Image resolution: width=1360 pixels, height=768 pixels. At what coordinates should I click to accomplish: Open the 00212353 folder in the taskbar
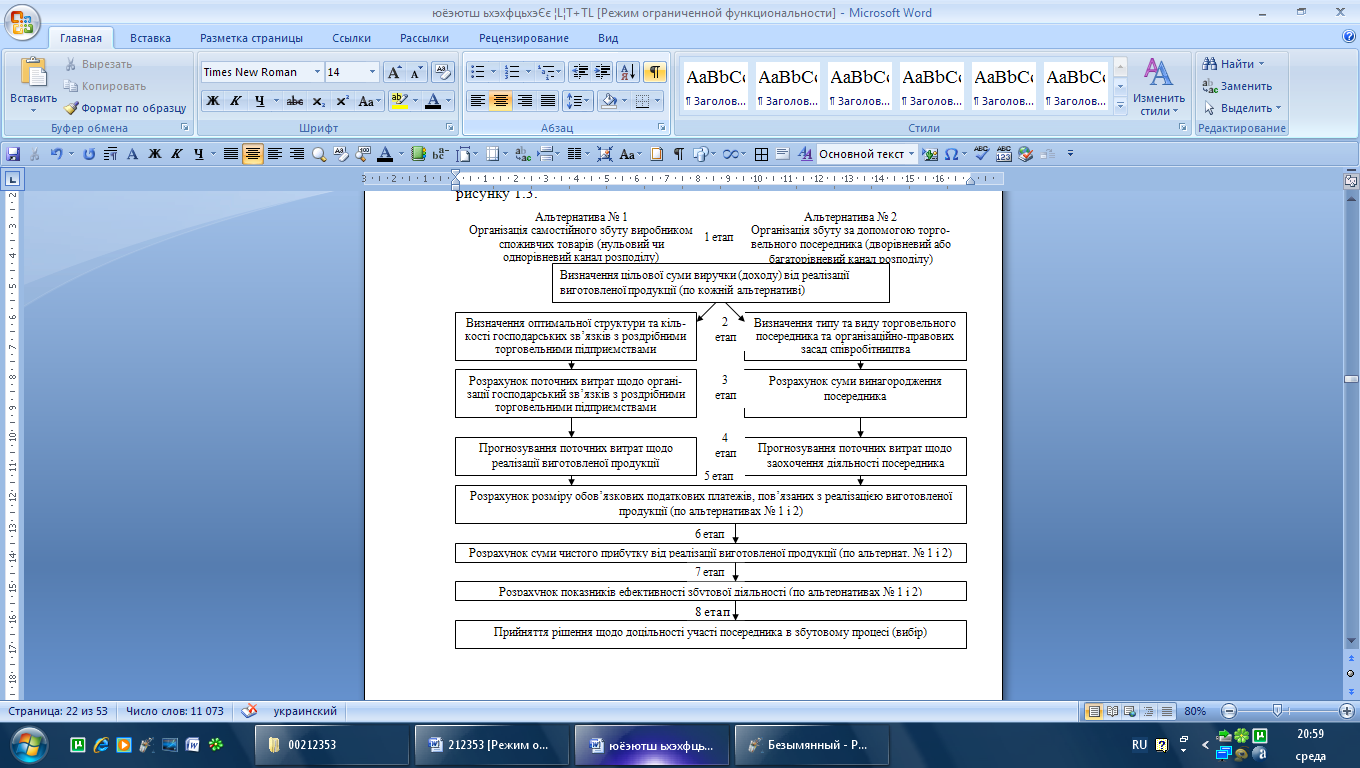tap(331, 745)
